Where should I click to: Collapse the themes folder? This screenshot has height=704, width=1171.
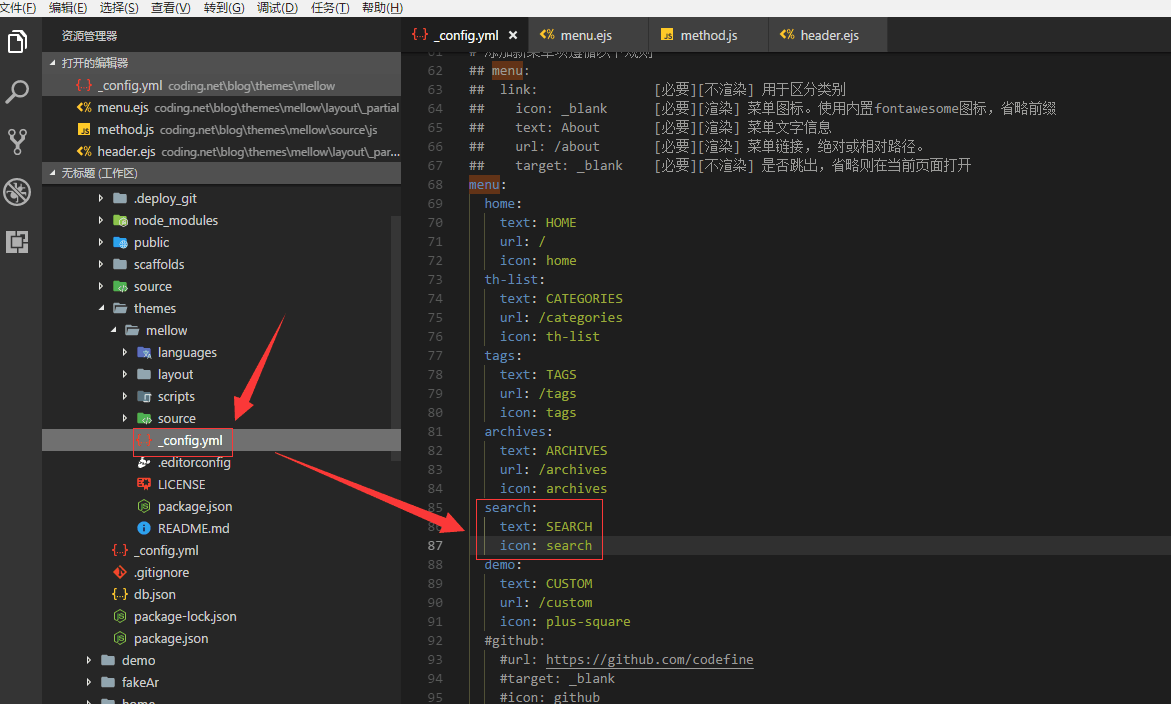click(x=154, y=308)
